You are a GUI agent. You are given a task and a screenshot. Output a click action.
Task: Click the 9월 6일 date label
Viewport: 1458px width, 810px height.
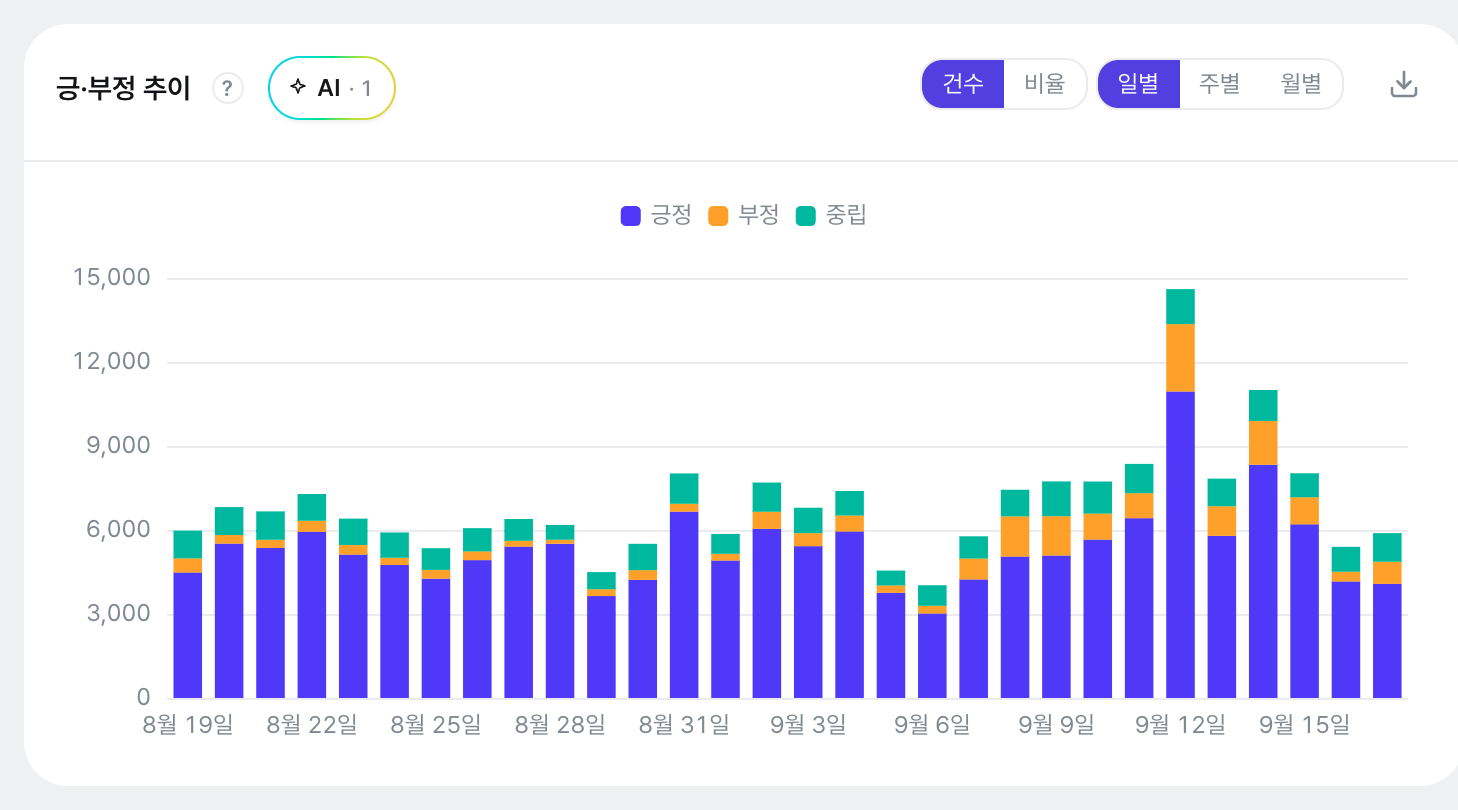coord(932,725)
